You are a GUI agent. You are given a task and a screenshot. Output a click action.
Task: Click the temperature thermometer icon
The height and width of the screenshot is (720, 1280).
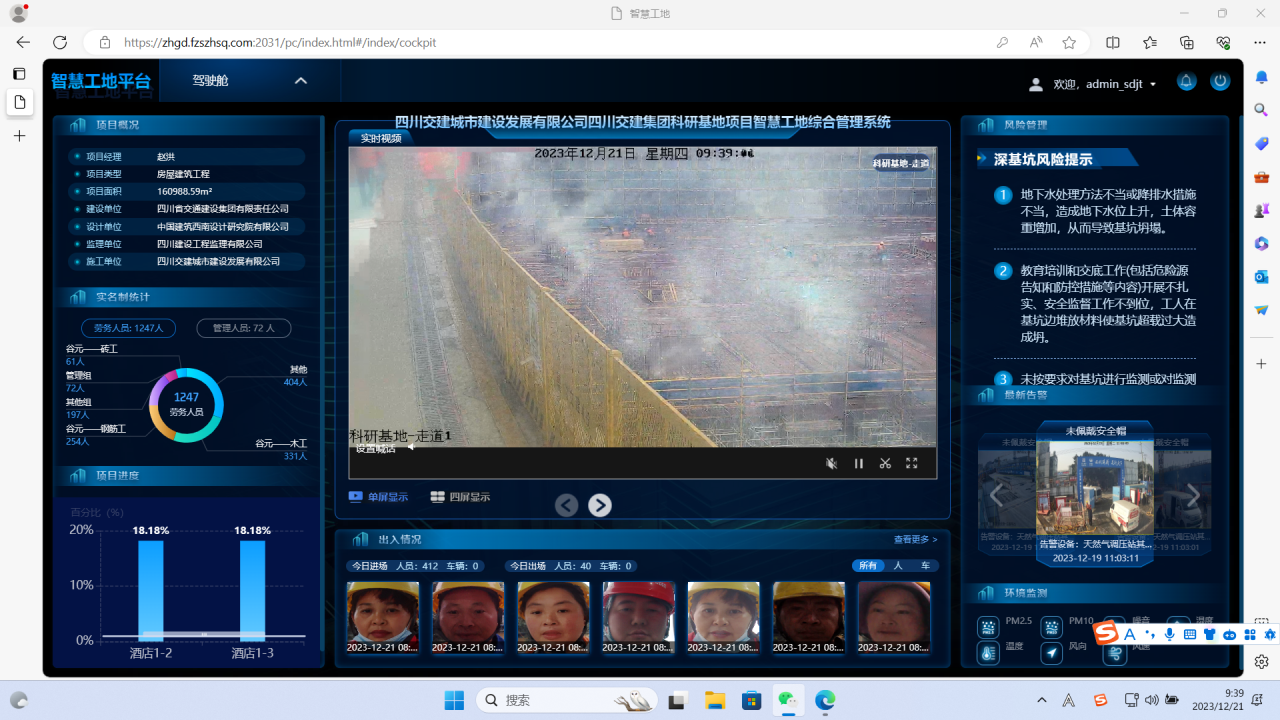click(x=988, y=653)
